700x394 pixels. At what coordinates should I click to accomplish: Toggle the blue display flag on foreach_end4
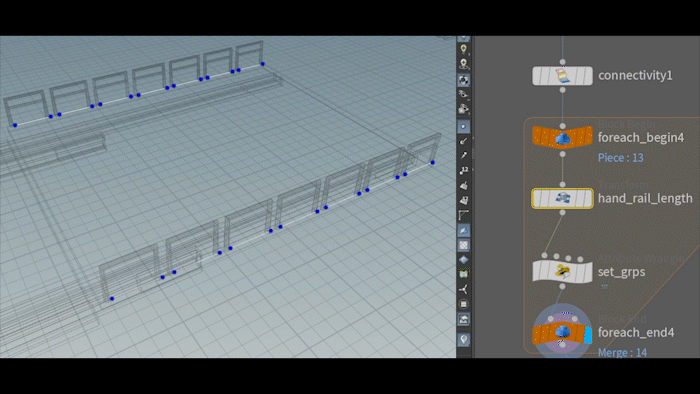tap(588, 335)
